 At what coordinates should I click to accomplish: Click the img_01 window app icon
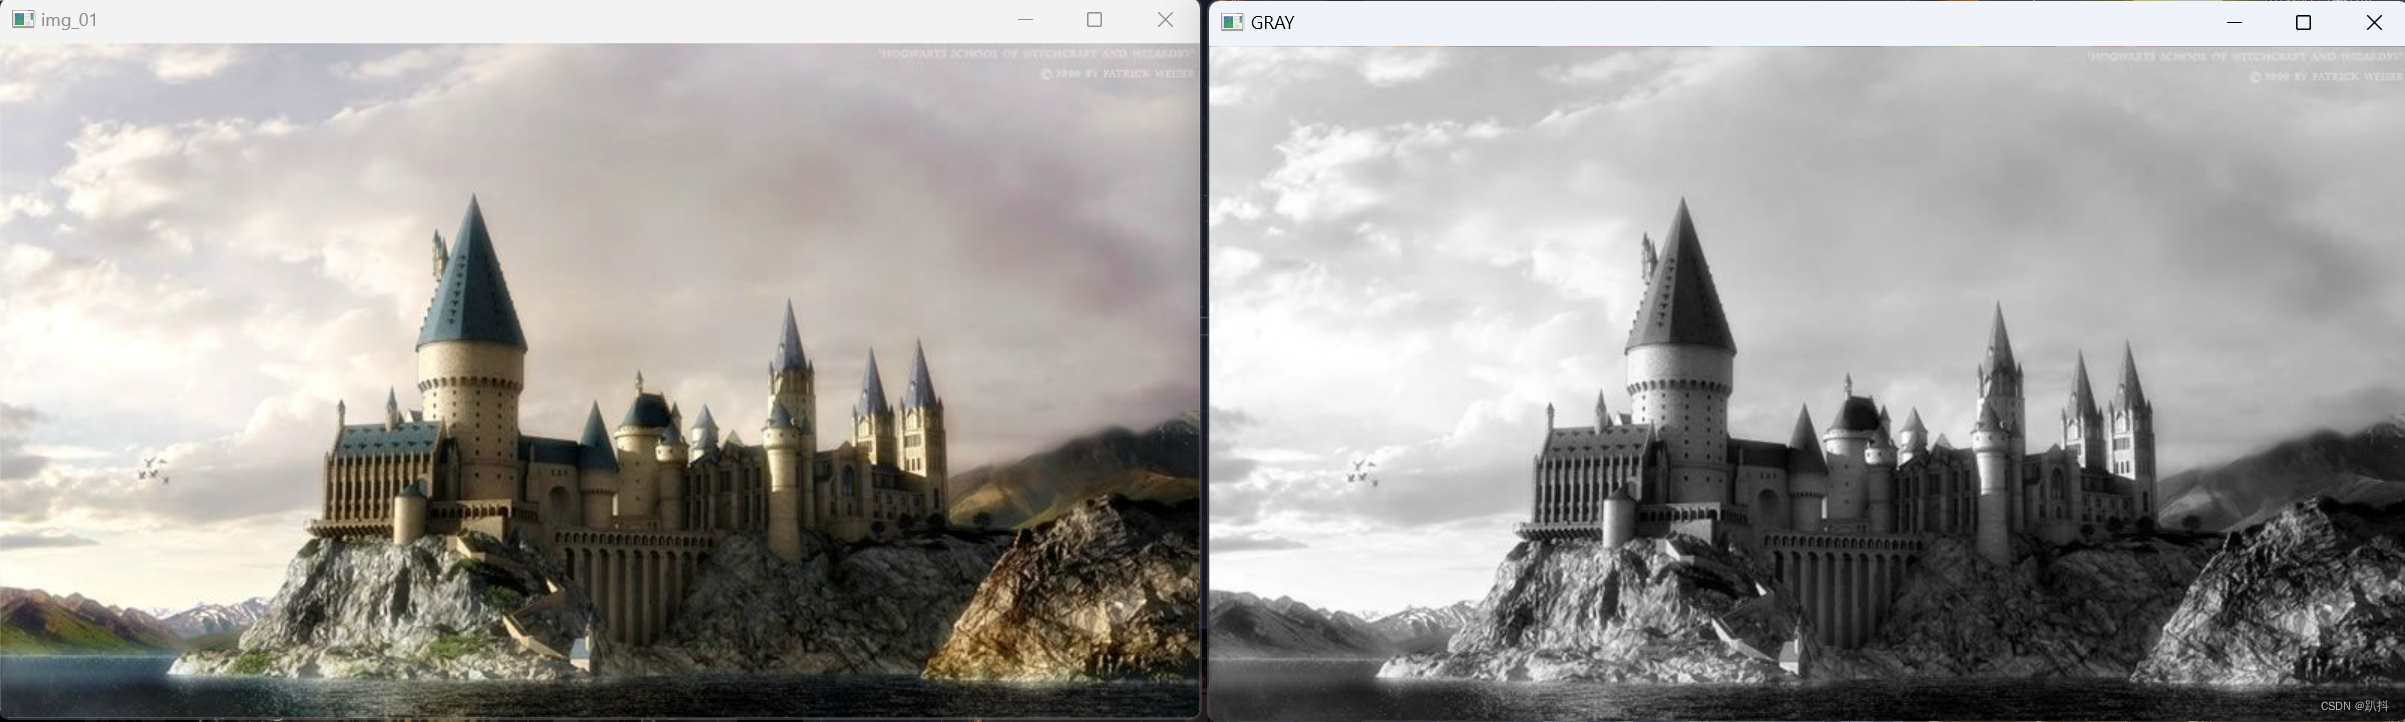tap(23, 19)
